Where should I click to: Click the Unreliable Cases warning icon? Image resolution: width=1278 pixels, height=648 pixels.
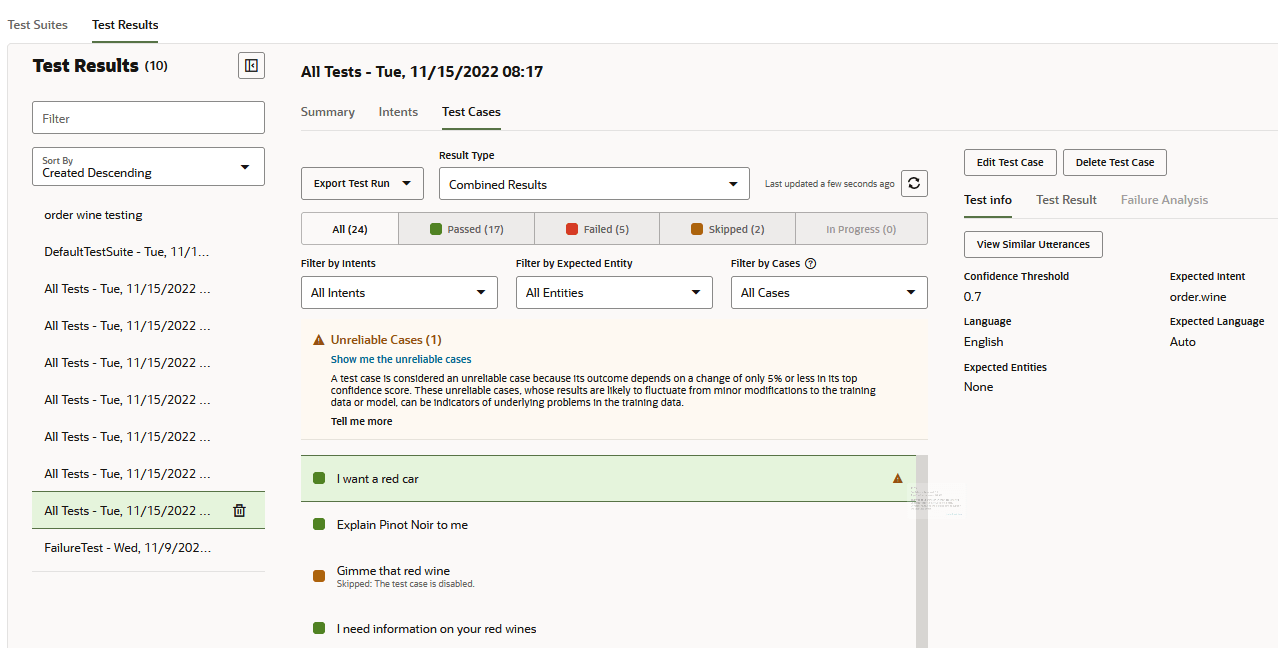(x=319, y=339)
